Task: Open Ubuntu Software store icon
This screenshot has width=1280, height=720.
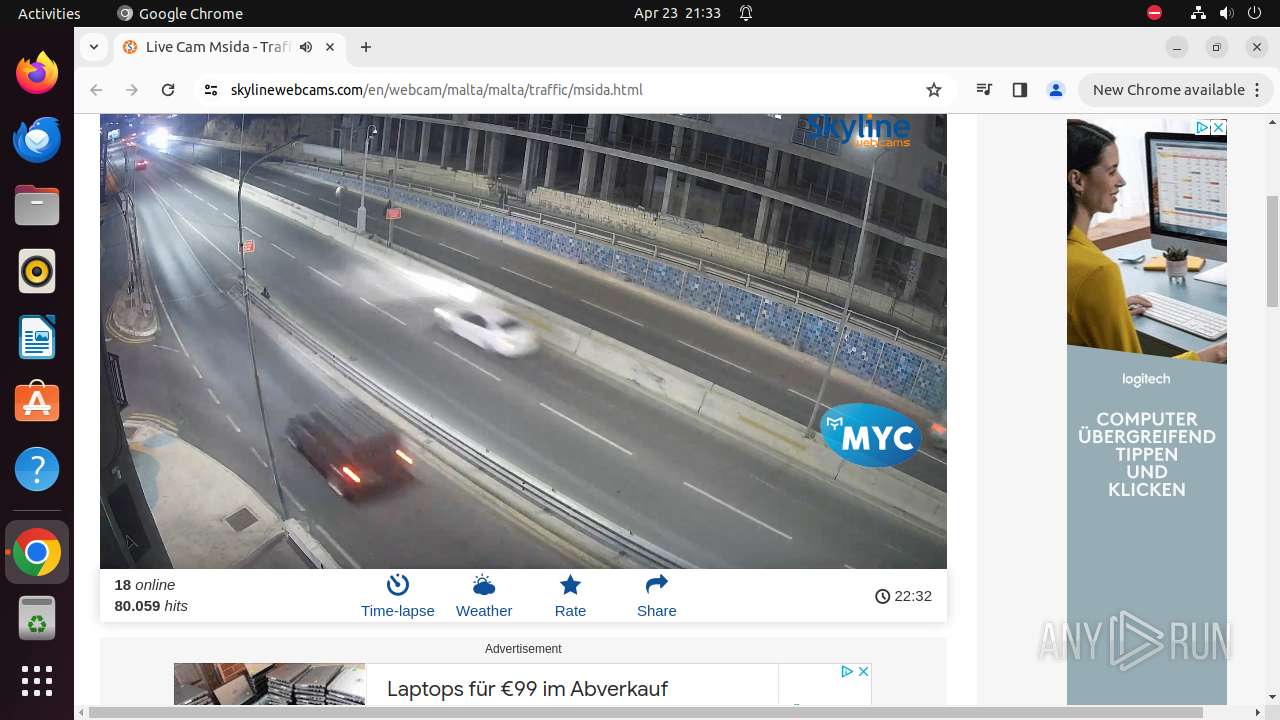Action: pos(37,403)
